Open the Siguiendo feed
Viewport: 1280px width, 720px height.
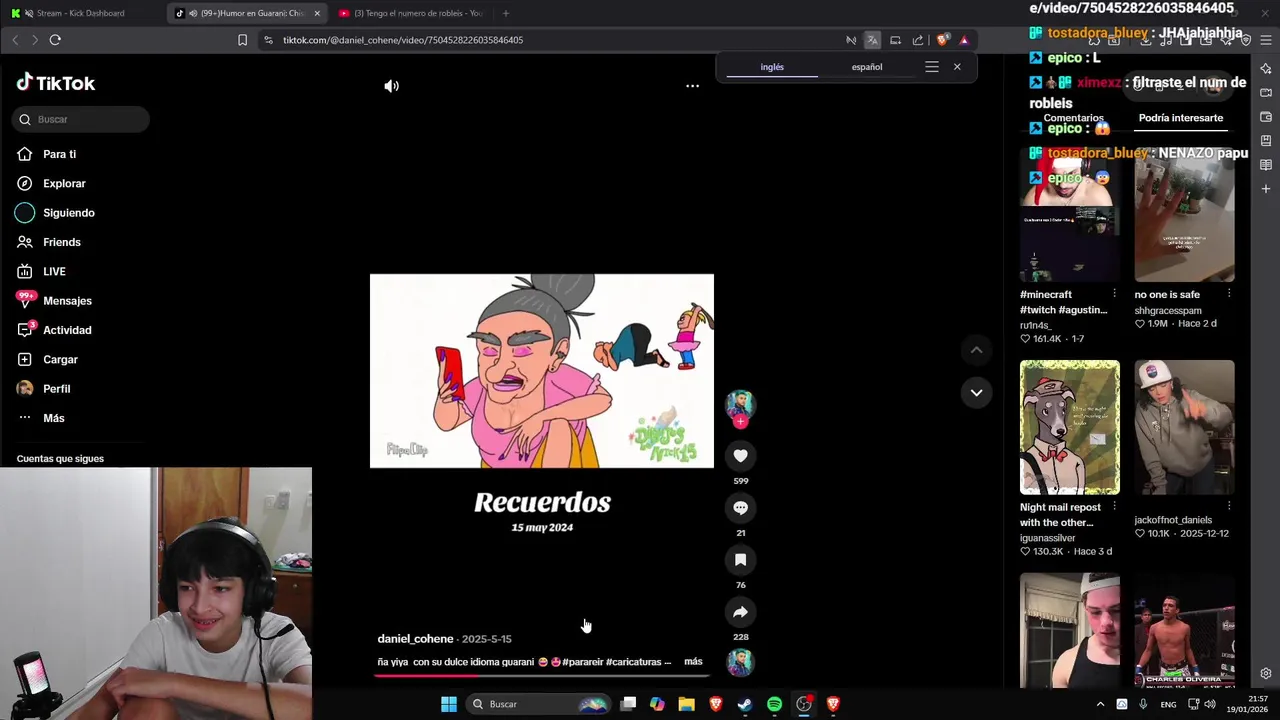68,213
